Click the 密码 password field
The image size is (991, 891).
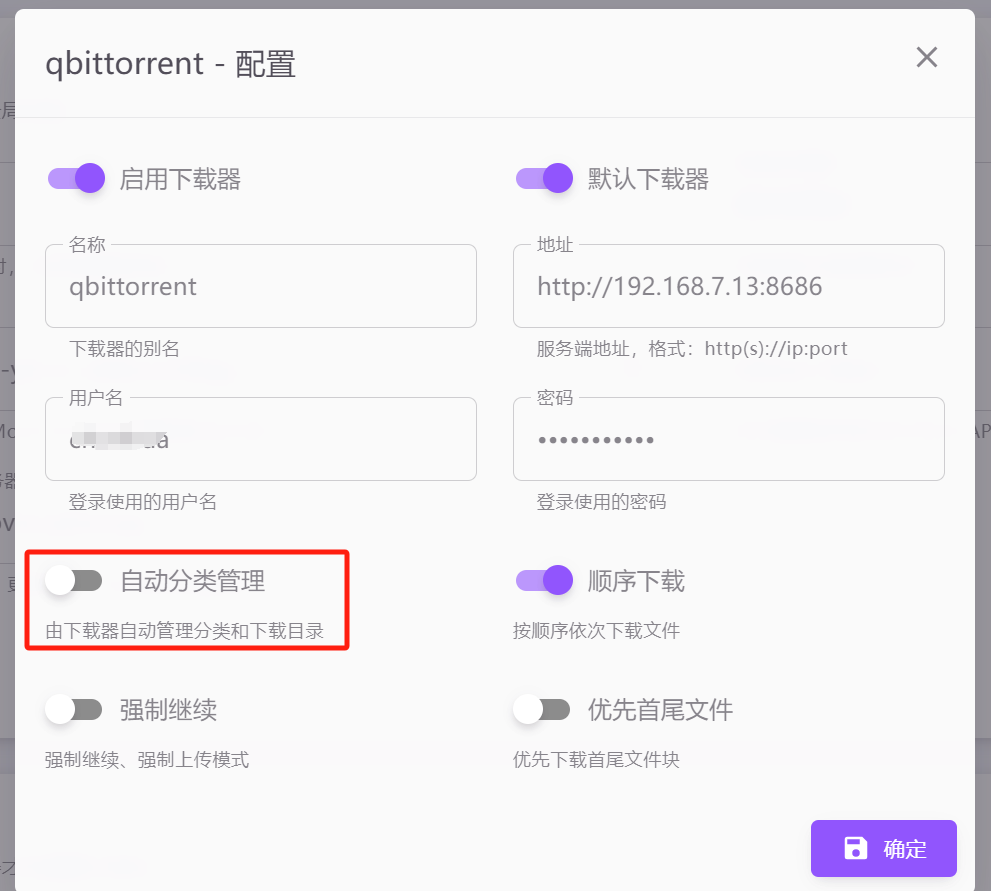click(x=728, y=440)
